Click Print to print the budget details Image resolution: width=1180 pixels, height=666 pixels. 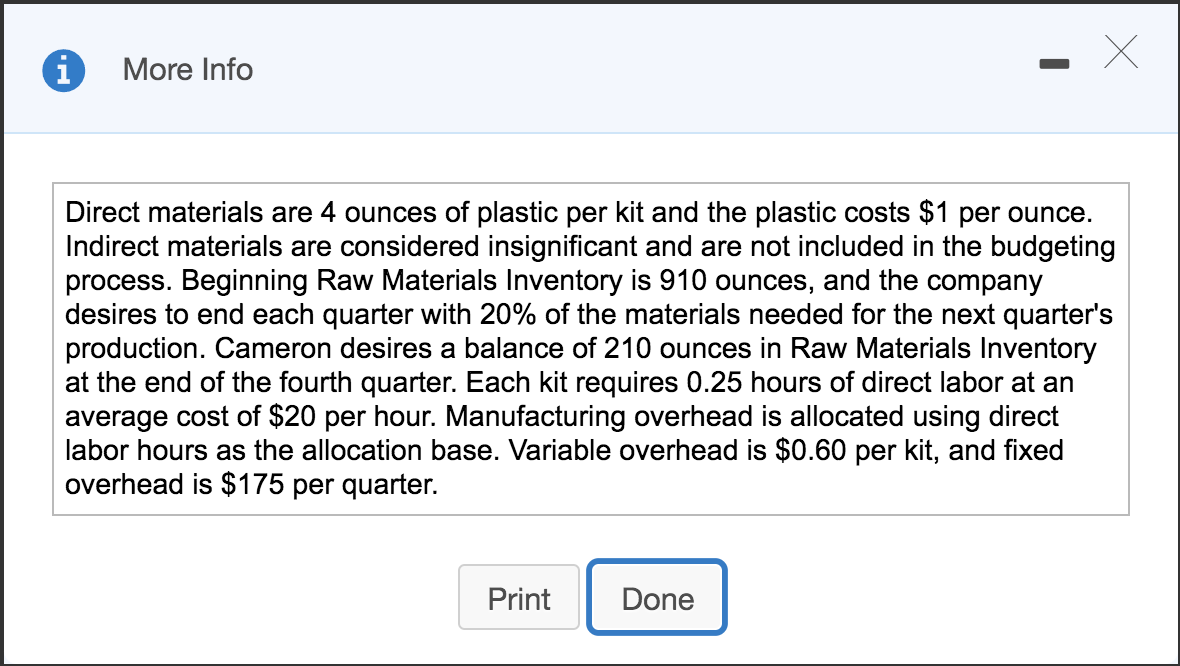519,597
